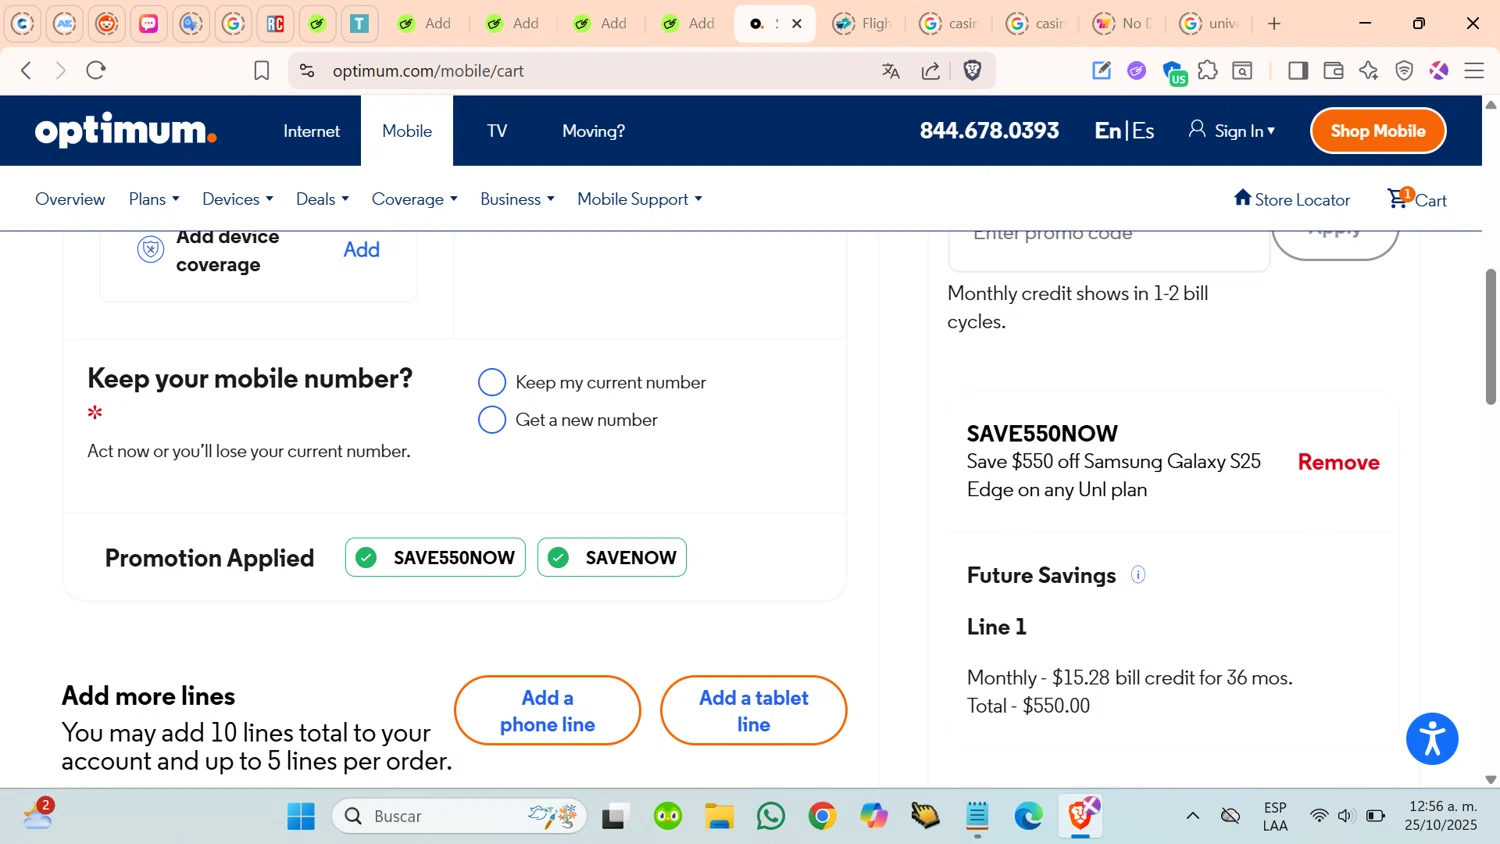Open volume control in tray
1500x844 pixels.
coord(1346,816)
